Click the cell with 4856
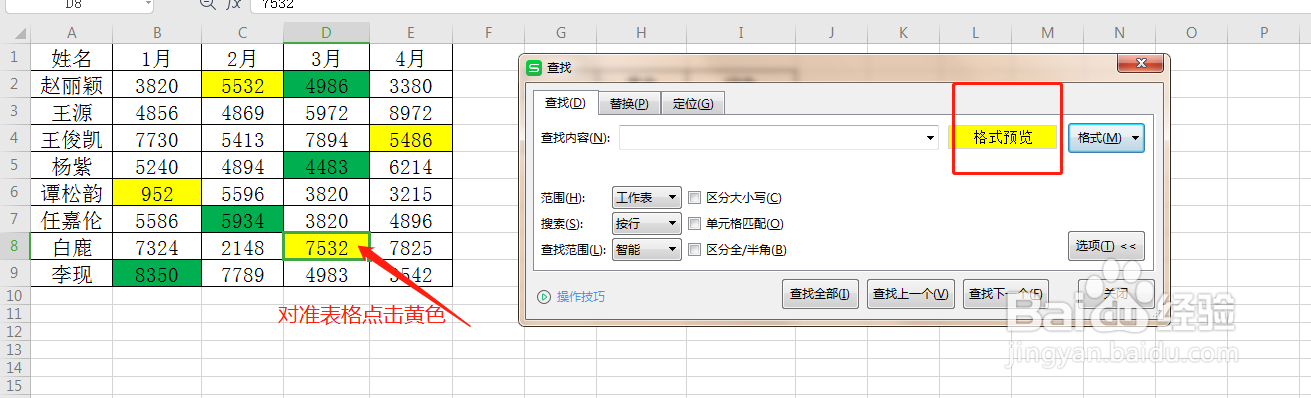This screenshot has height=398, width=1311. click(156, 112)
